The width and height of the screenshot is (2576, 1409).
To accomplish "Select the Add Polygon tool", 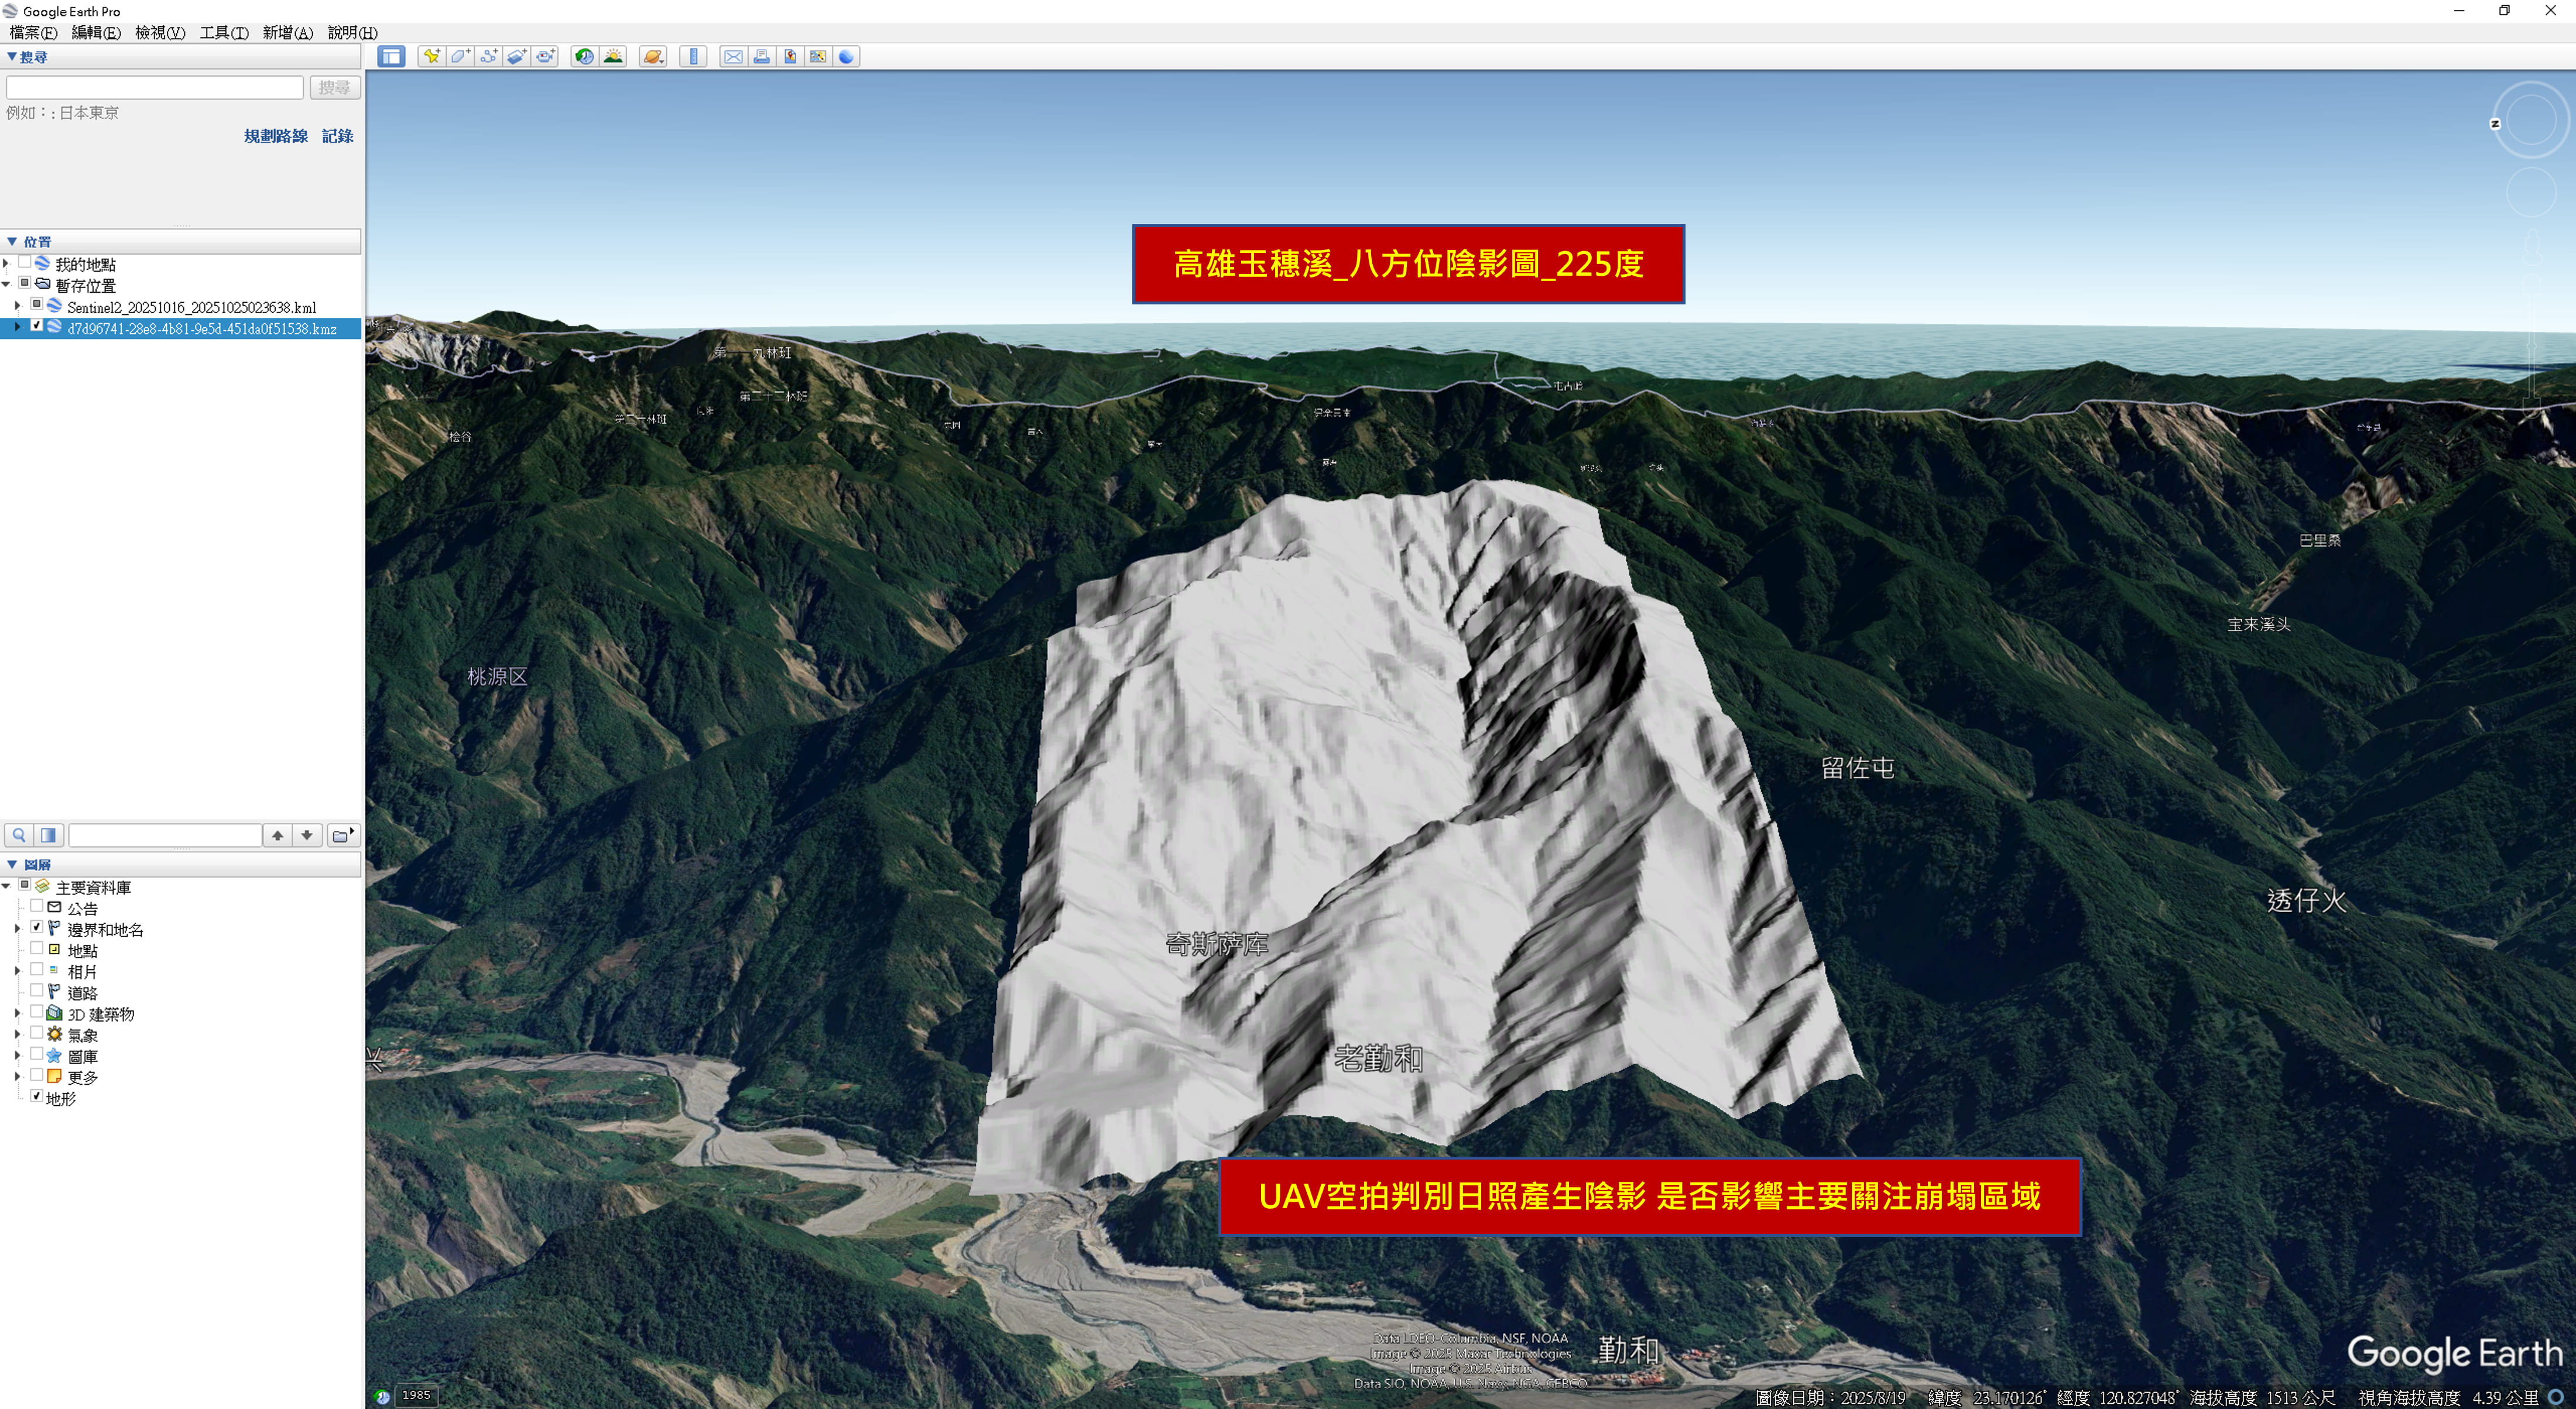I will click(x=460, y=57).
